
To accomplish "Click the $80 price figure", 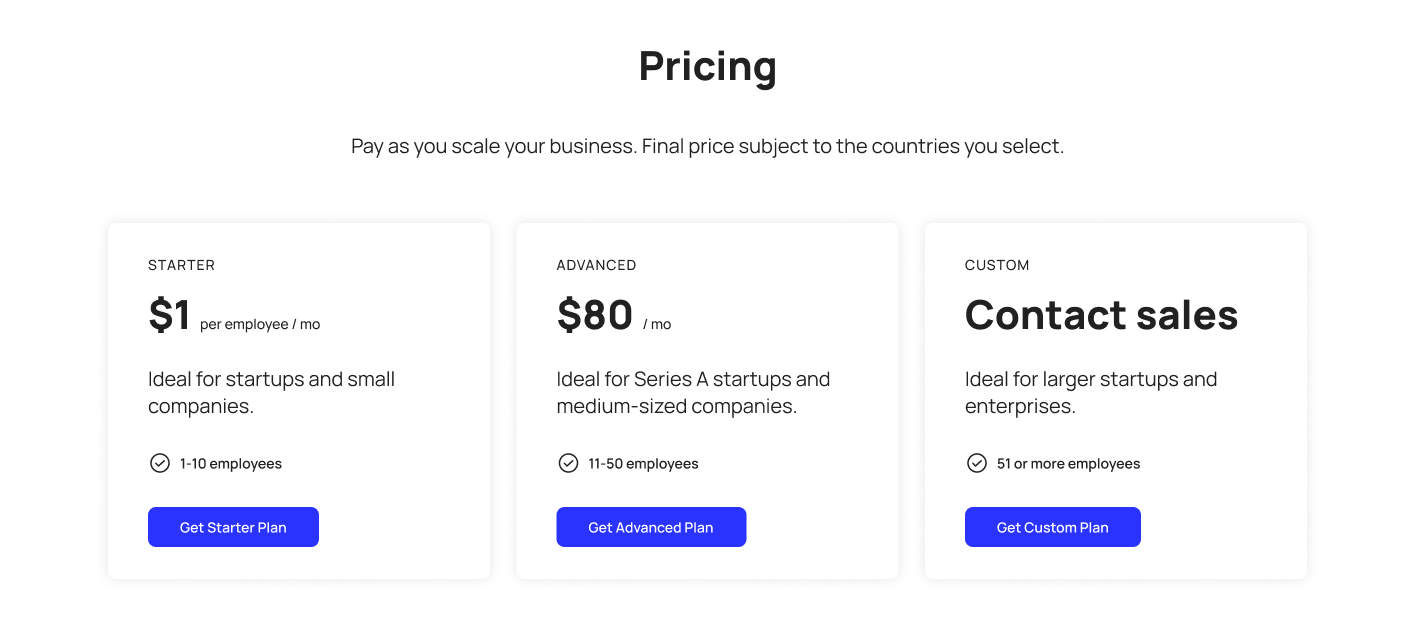I will pyautogui.click(x=594, y=315).
